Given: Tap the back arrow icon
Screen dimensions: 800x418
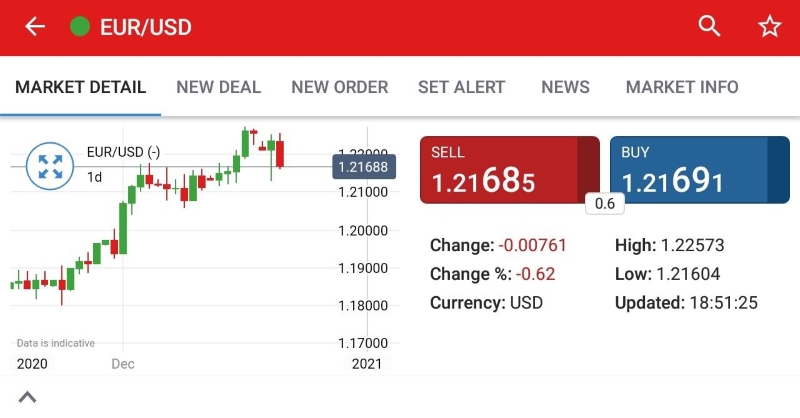Looking at the screenshot, I should pyautogui.click(x=35, y=27).
